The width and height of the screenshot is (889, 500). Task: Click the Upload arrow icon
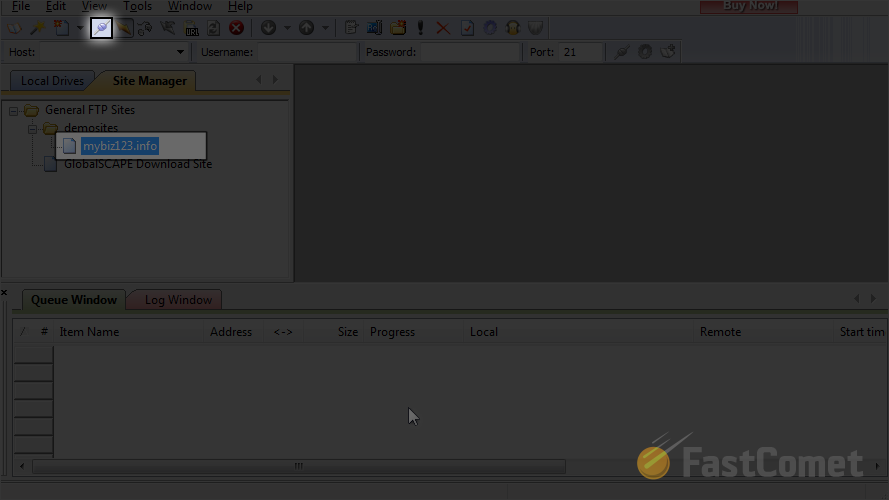[306, 28]
